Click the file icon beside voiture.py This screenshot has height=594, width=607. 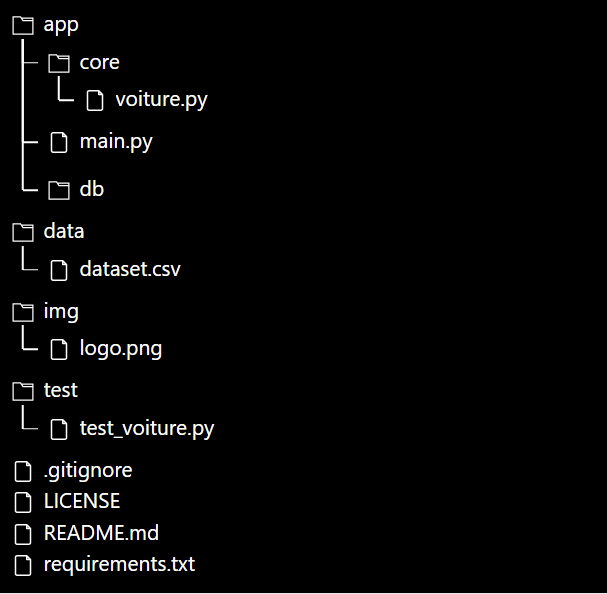pos(95,100)
